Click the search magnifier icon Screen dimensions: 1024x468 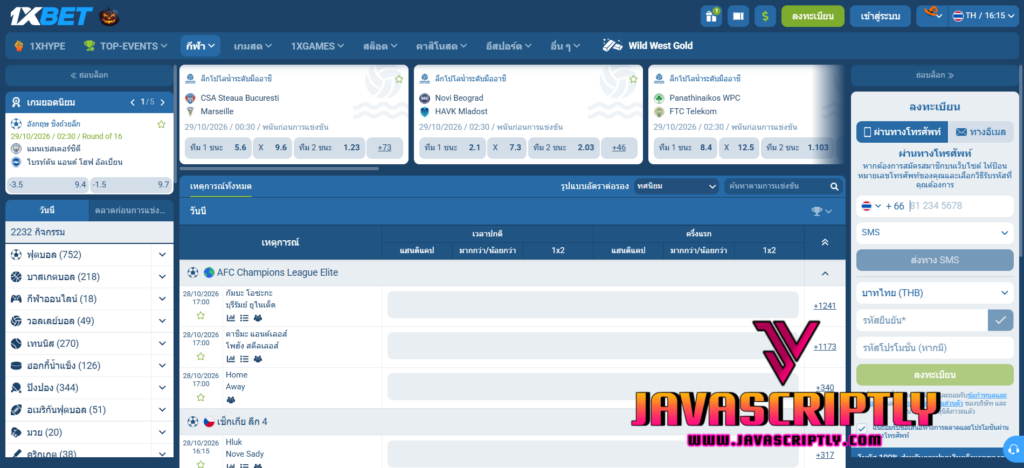click(x=834, y=187)
